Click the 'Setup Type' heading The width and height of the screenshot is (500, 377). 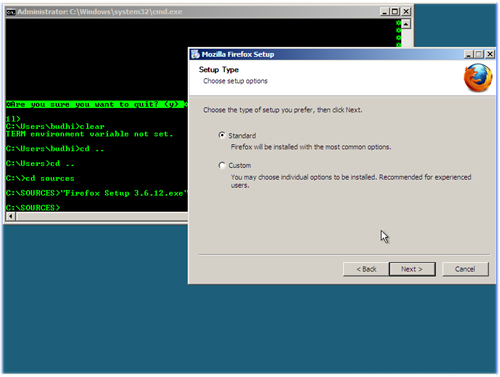tap(219, 70)
